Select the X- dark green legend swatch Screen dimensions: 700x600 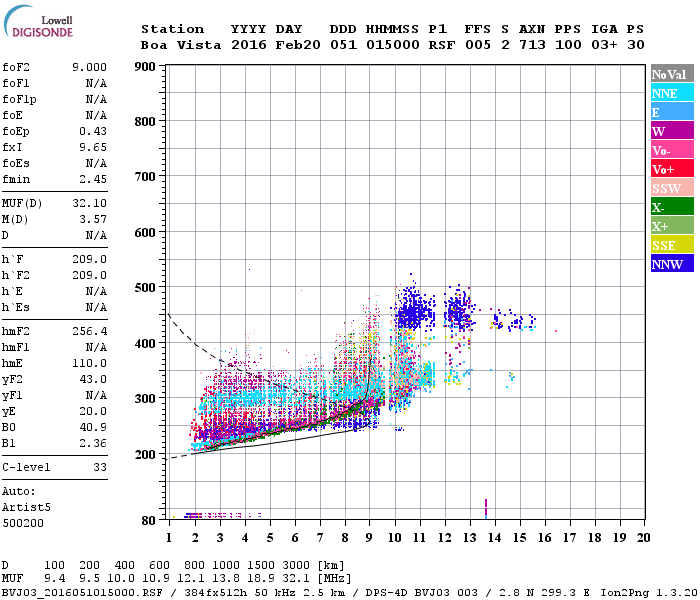tap(672, 207)
